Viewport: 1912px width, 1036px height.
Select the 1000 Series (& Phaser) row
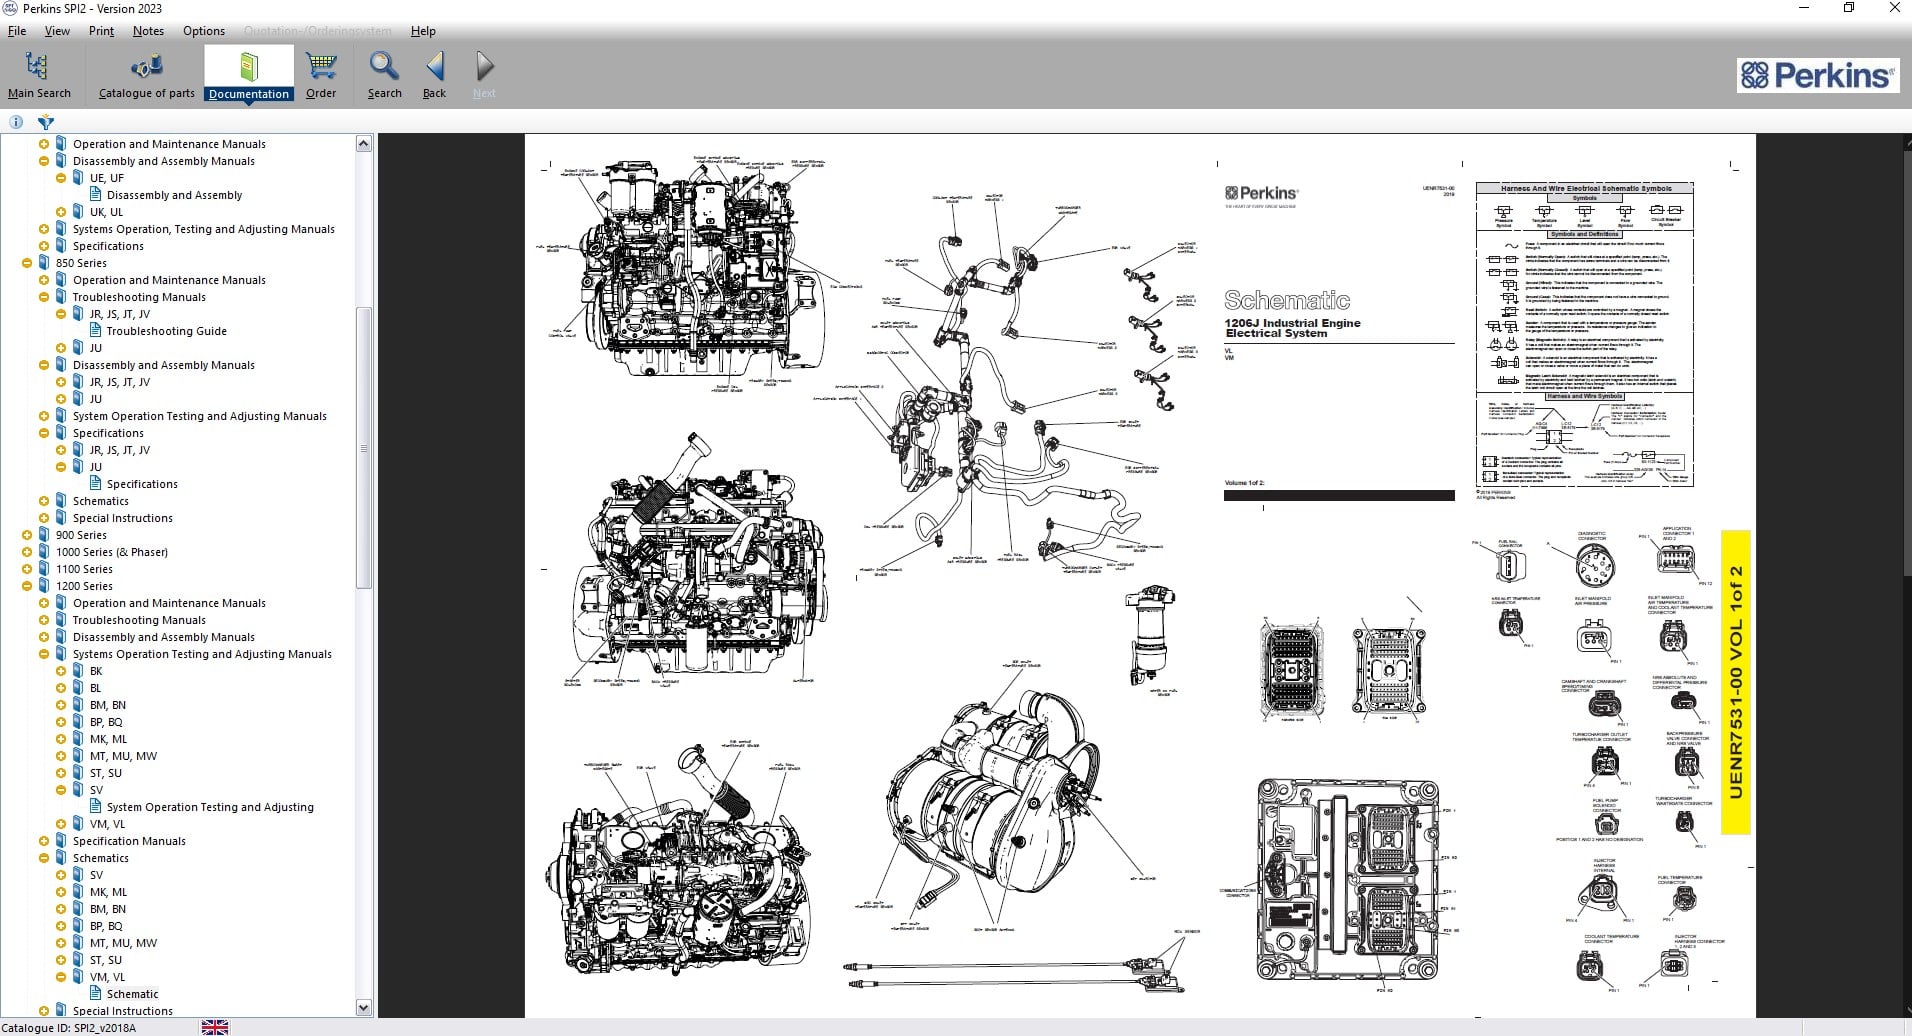[112, 552]
